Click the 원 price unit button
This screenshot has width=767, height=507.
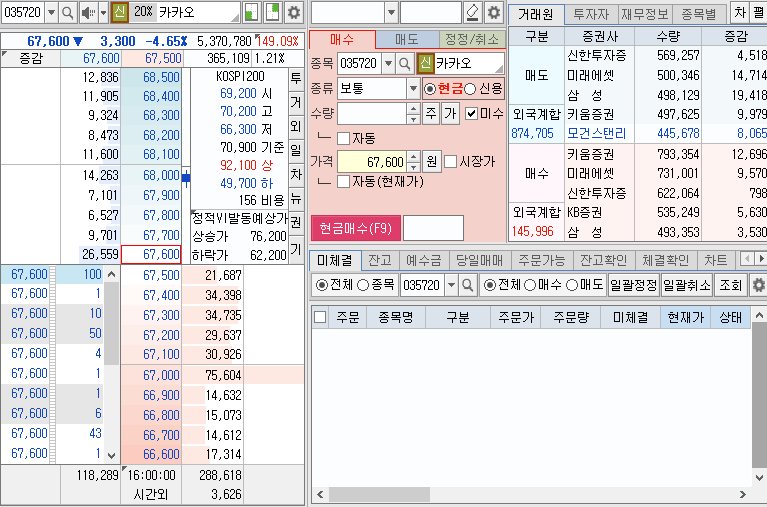(x=431, y=161)
